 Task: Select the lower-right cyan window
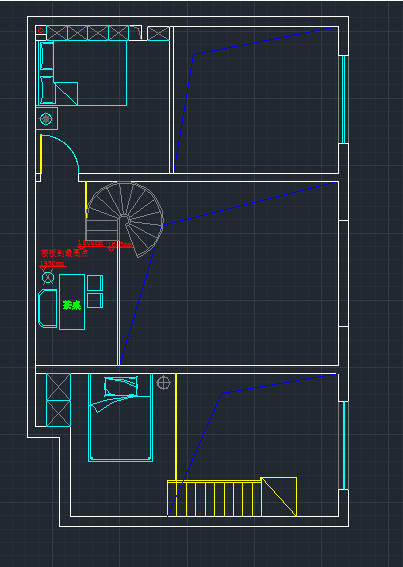tap(344, 445)
